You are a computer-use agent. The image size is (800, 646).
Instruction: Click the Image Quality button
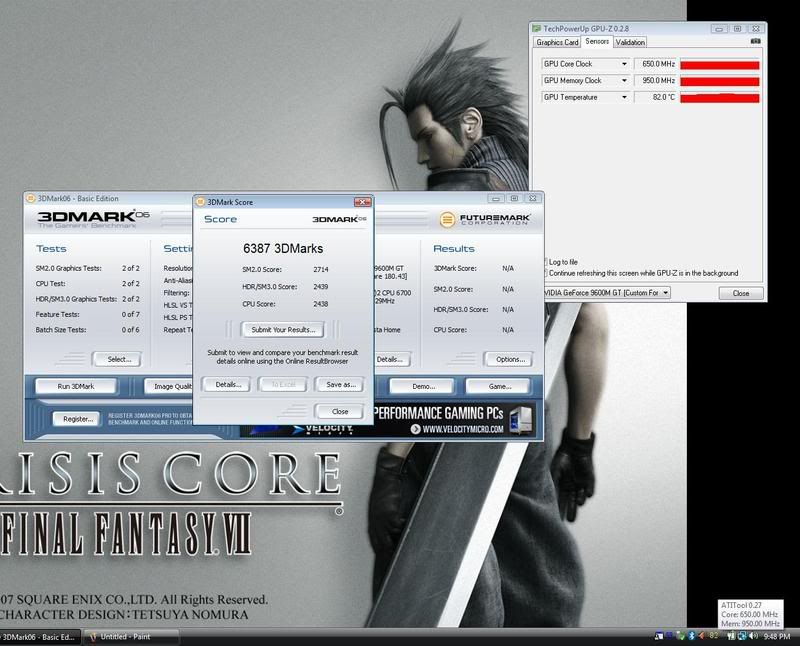tap(168, 386)
